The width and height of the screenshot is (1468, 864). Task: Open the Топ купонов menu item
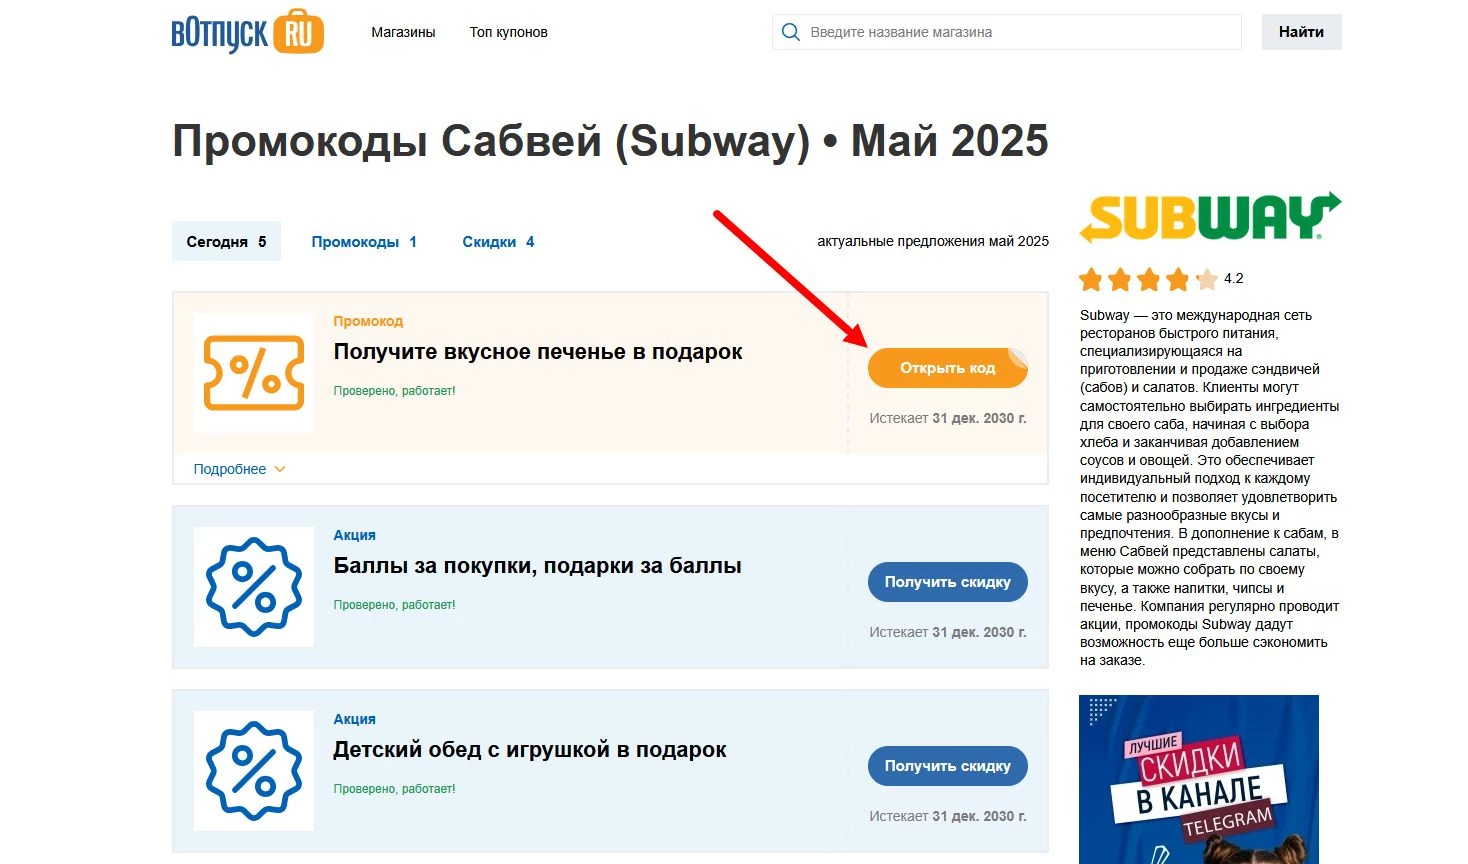[508, 31]
